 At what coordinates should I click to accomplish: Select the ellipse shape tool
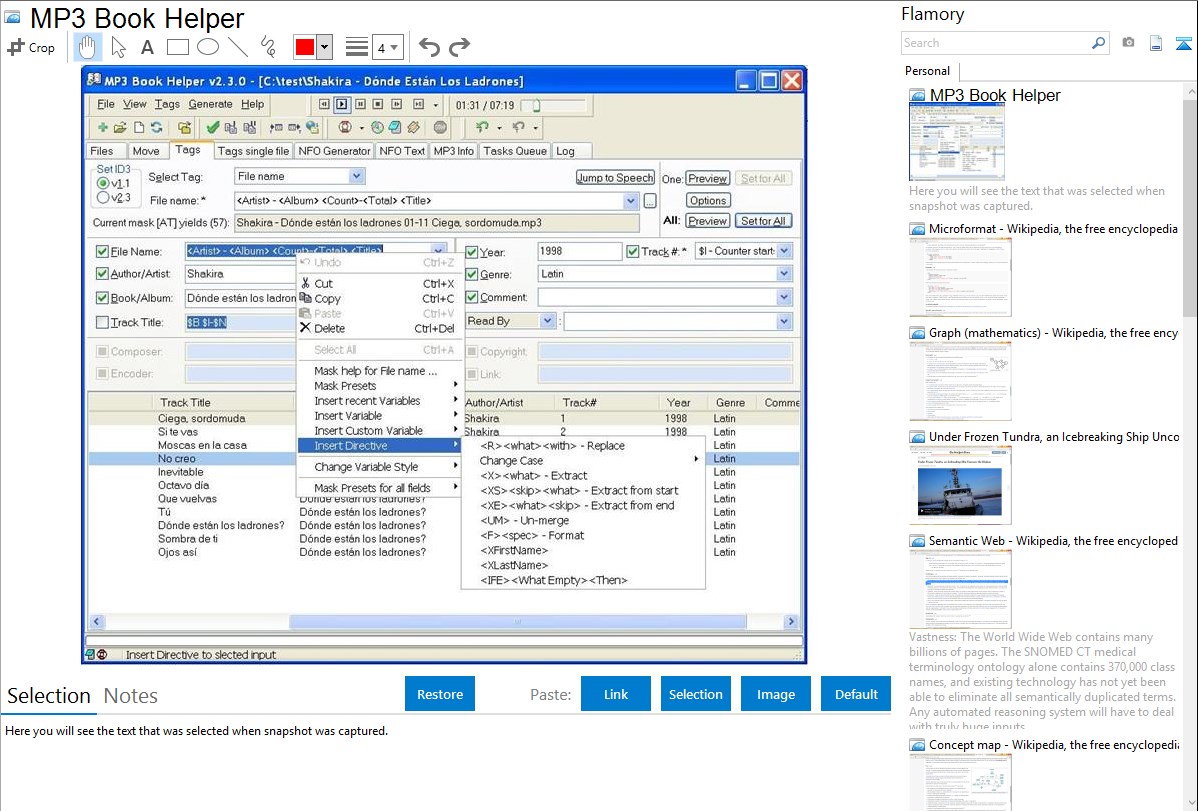(x=208, y=47)
